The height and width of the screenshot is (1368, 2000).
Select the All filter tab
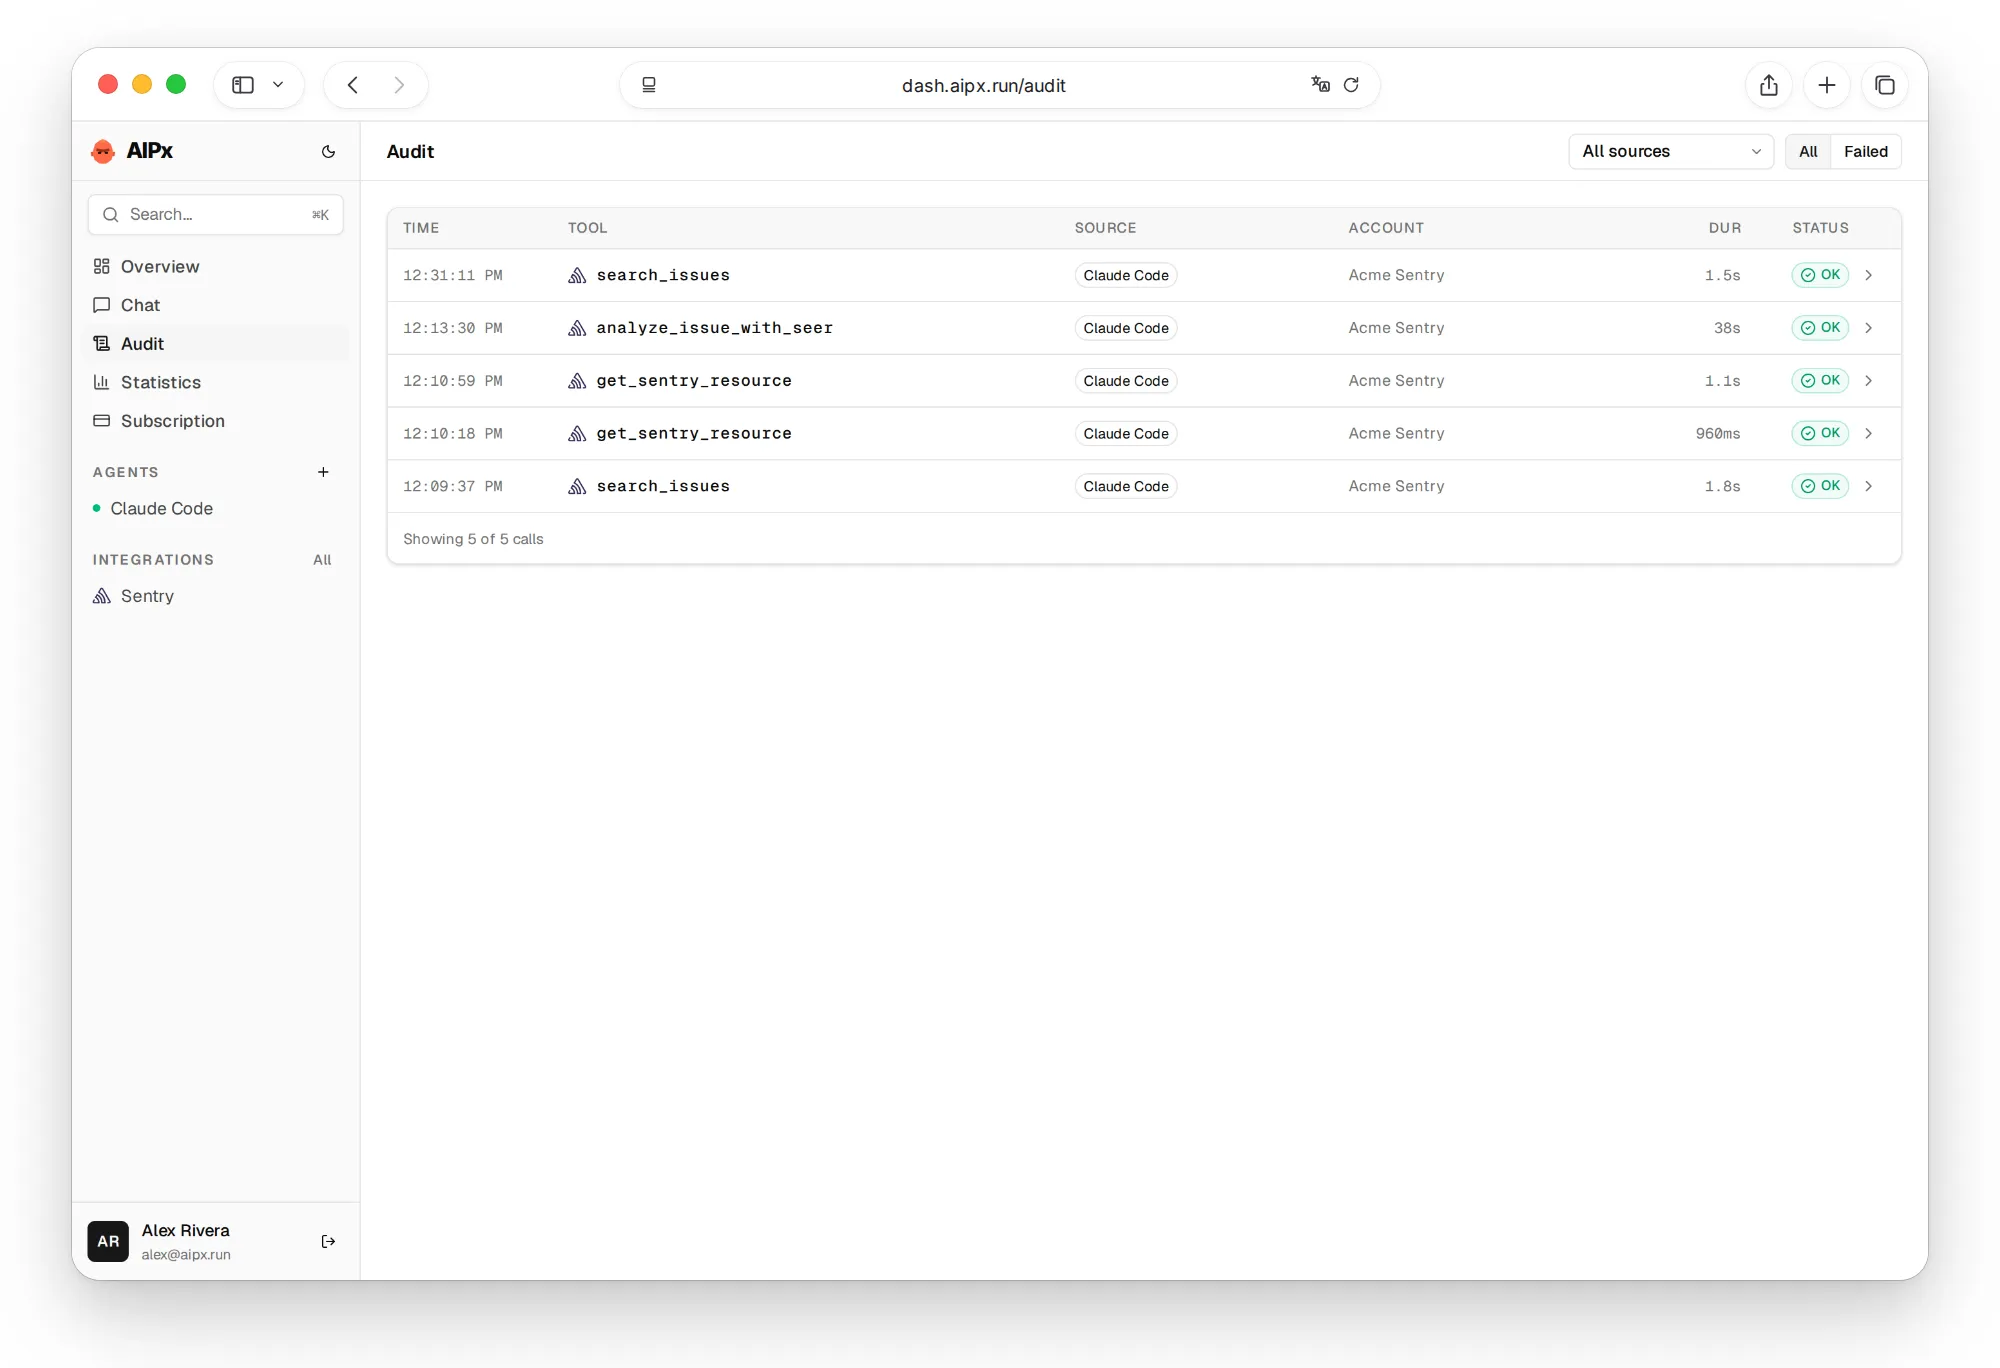click(x=1808, y=152)
